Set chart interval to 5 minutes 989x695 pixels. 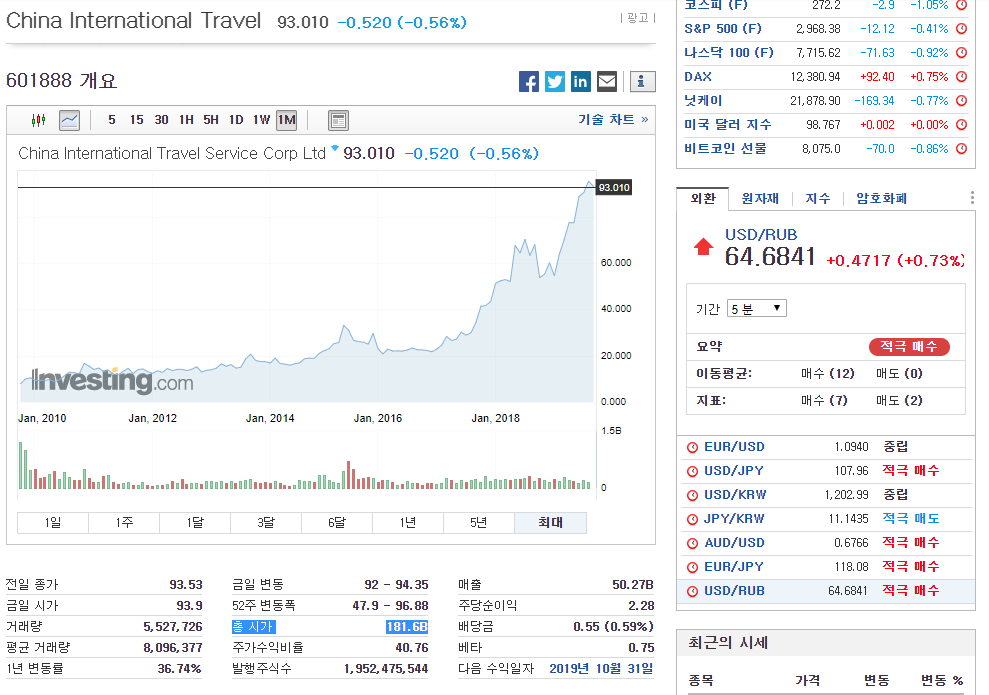point(112,120)
